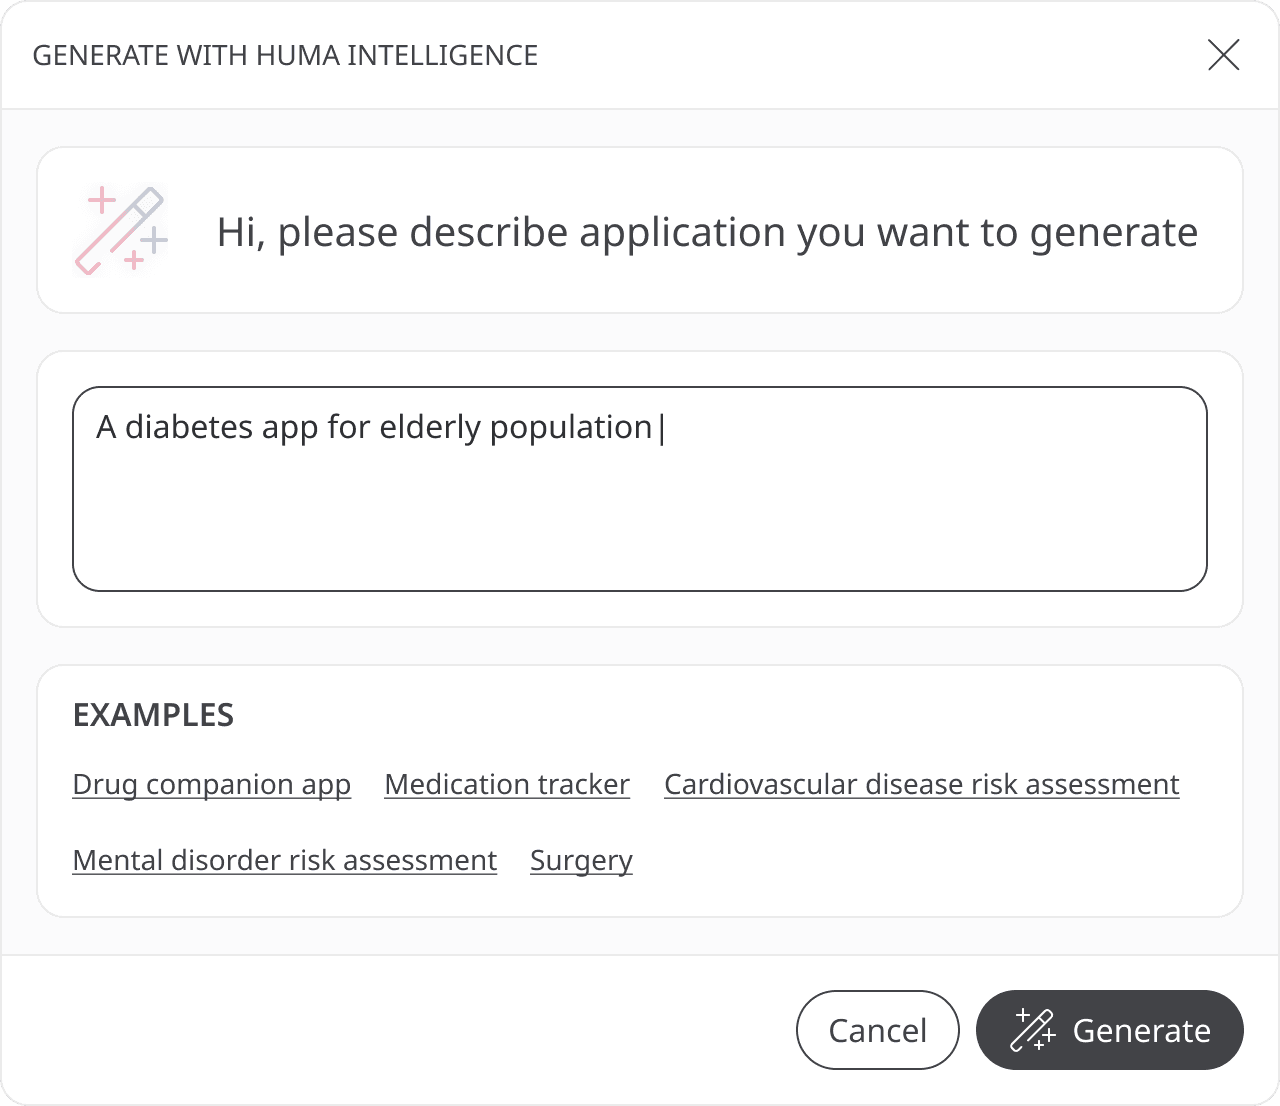Select the Surgery example link
Viewport: 1280px width, 1106px height.
(x=581, y=861)
